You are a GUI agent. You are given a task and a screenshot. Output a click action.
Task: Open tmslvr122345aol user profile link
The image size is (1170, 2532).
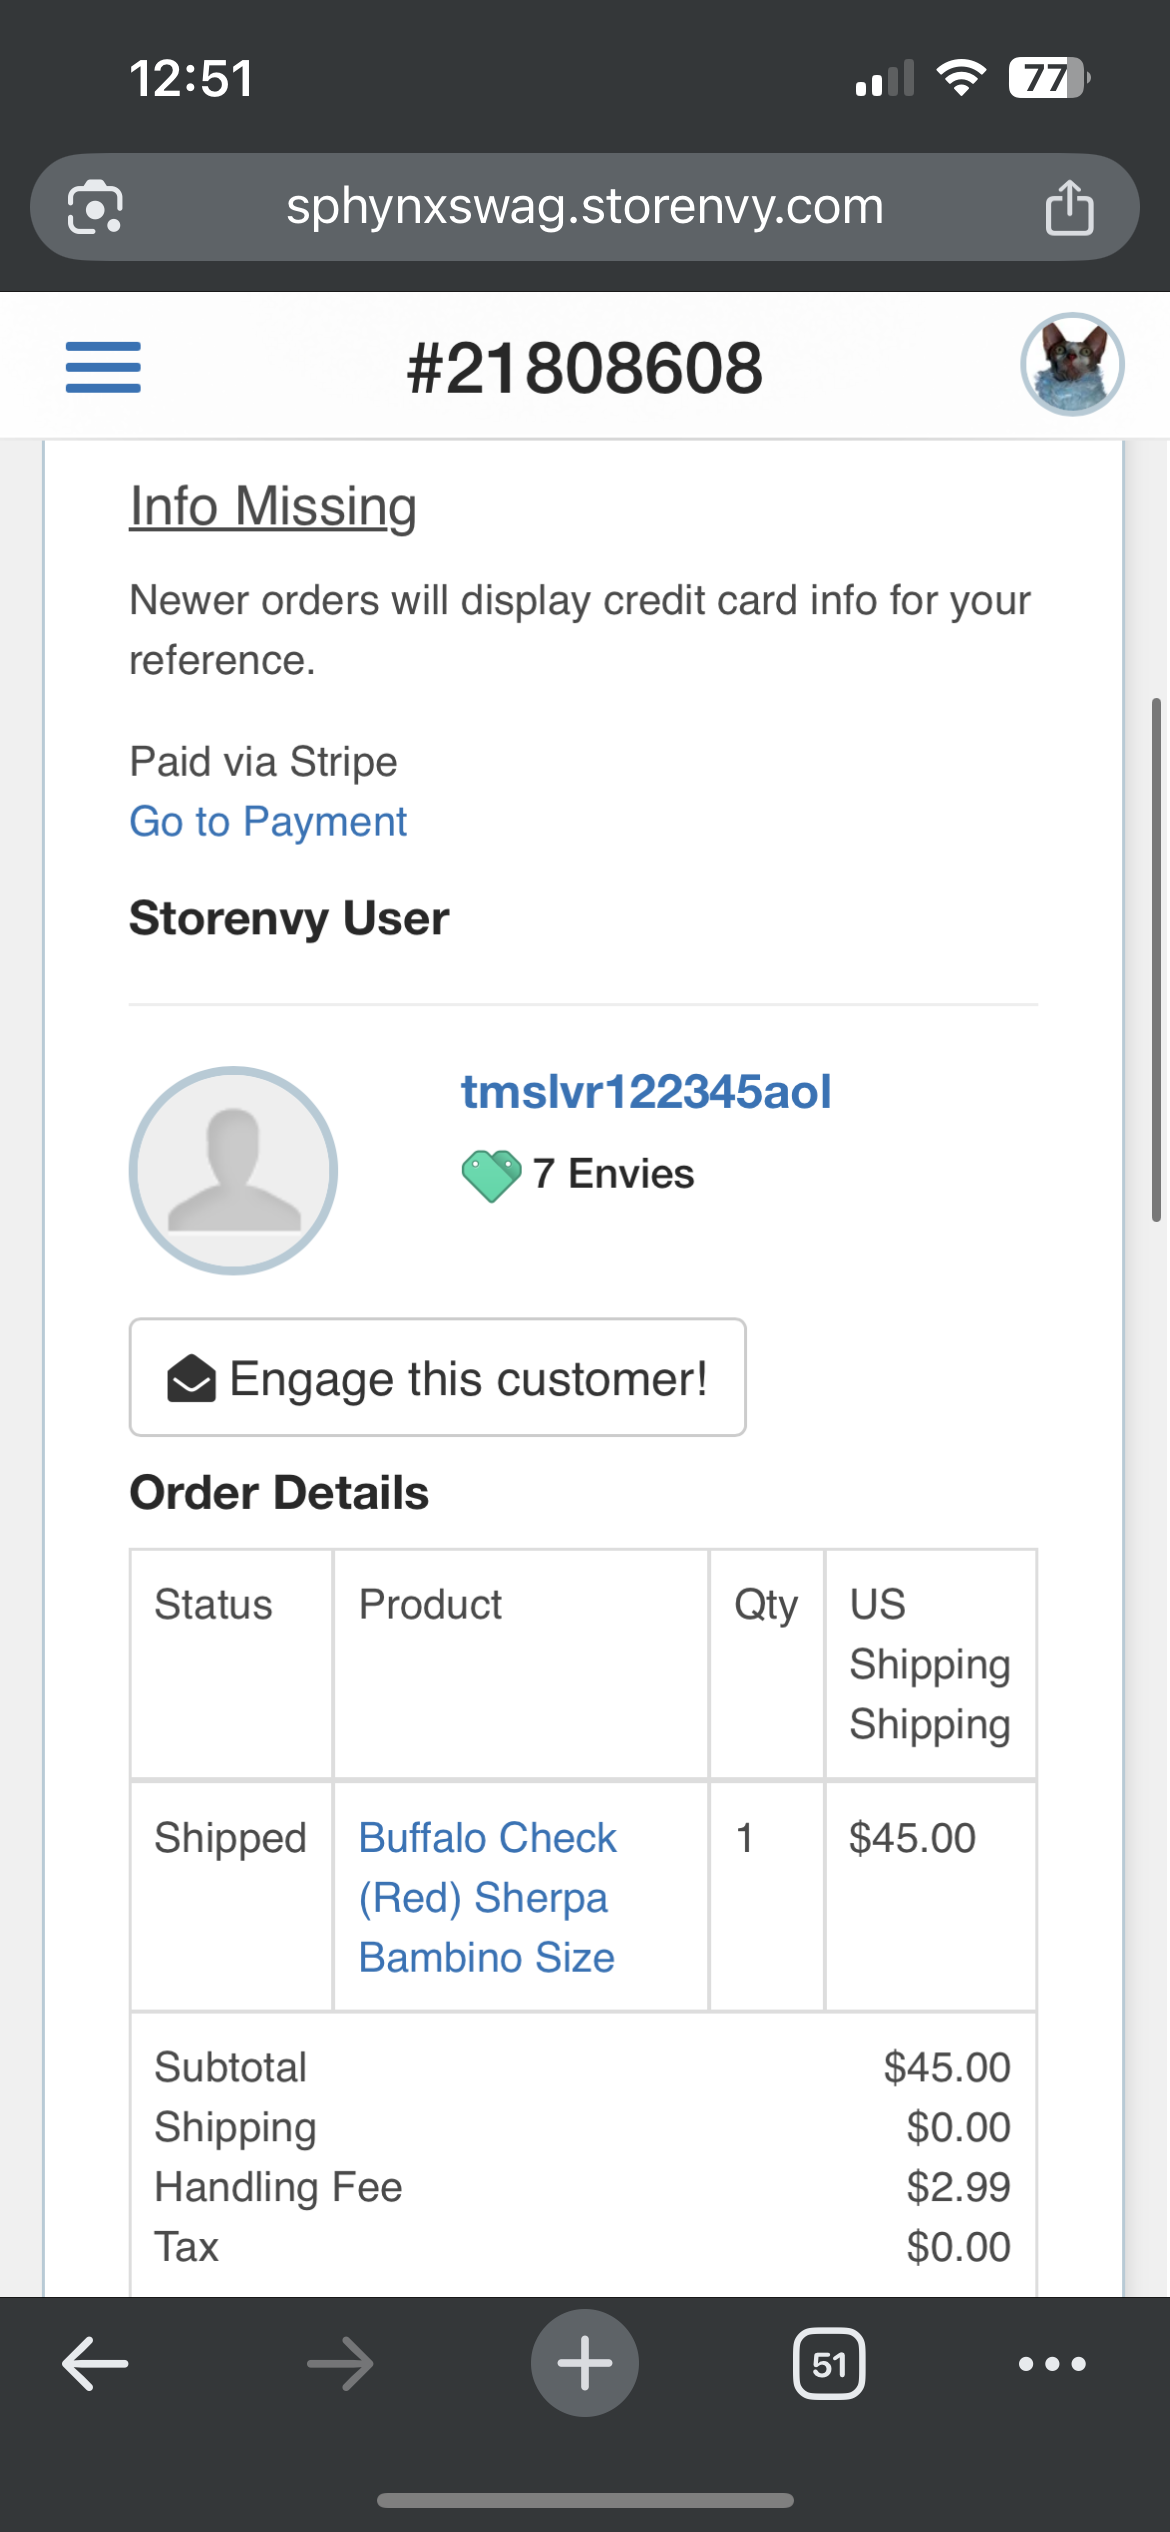(645, 1091)
